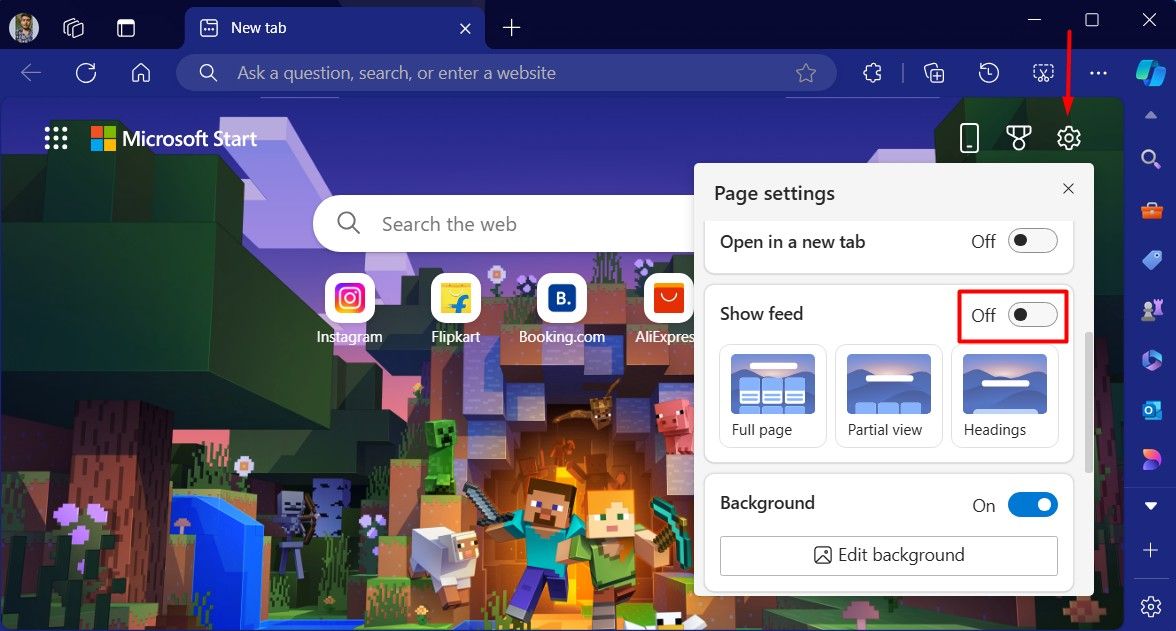Screen dimensions: 1176x631
Task: Go to the Home page icon
Action: point(141,73)
